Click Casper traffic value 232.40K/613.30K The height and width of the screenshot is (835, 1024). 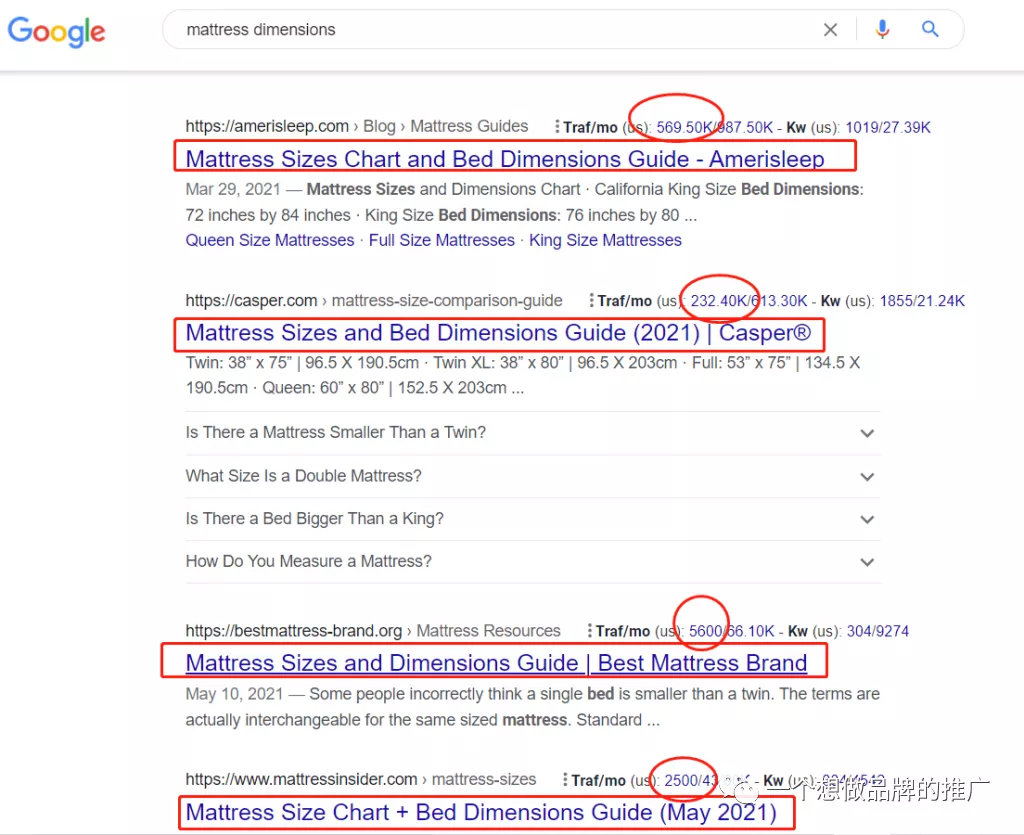click(x=749, y=301)
